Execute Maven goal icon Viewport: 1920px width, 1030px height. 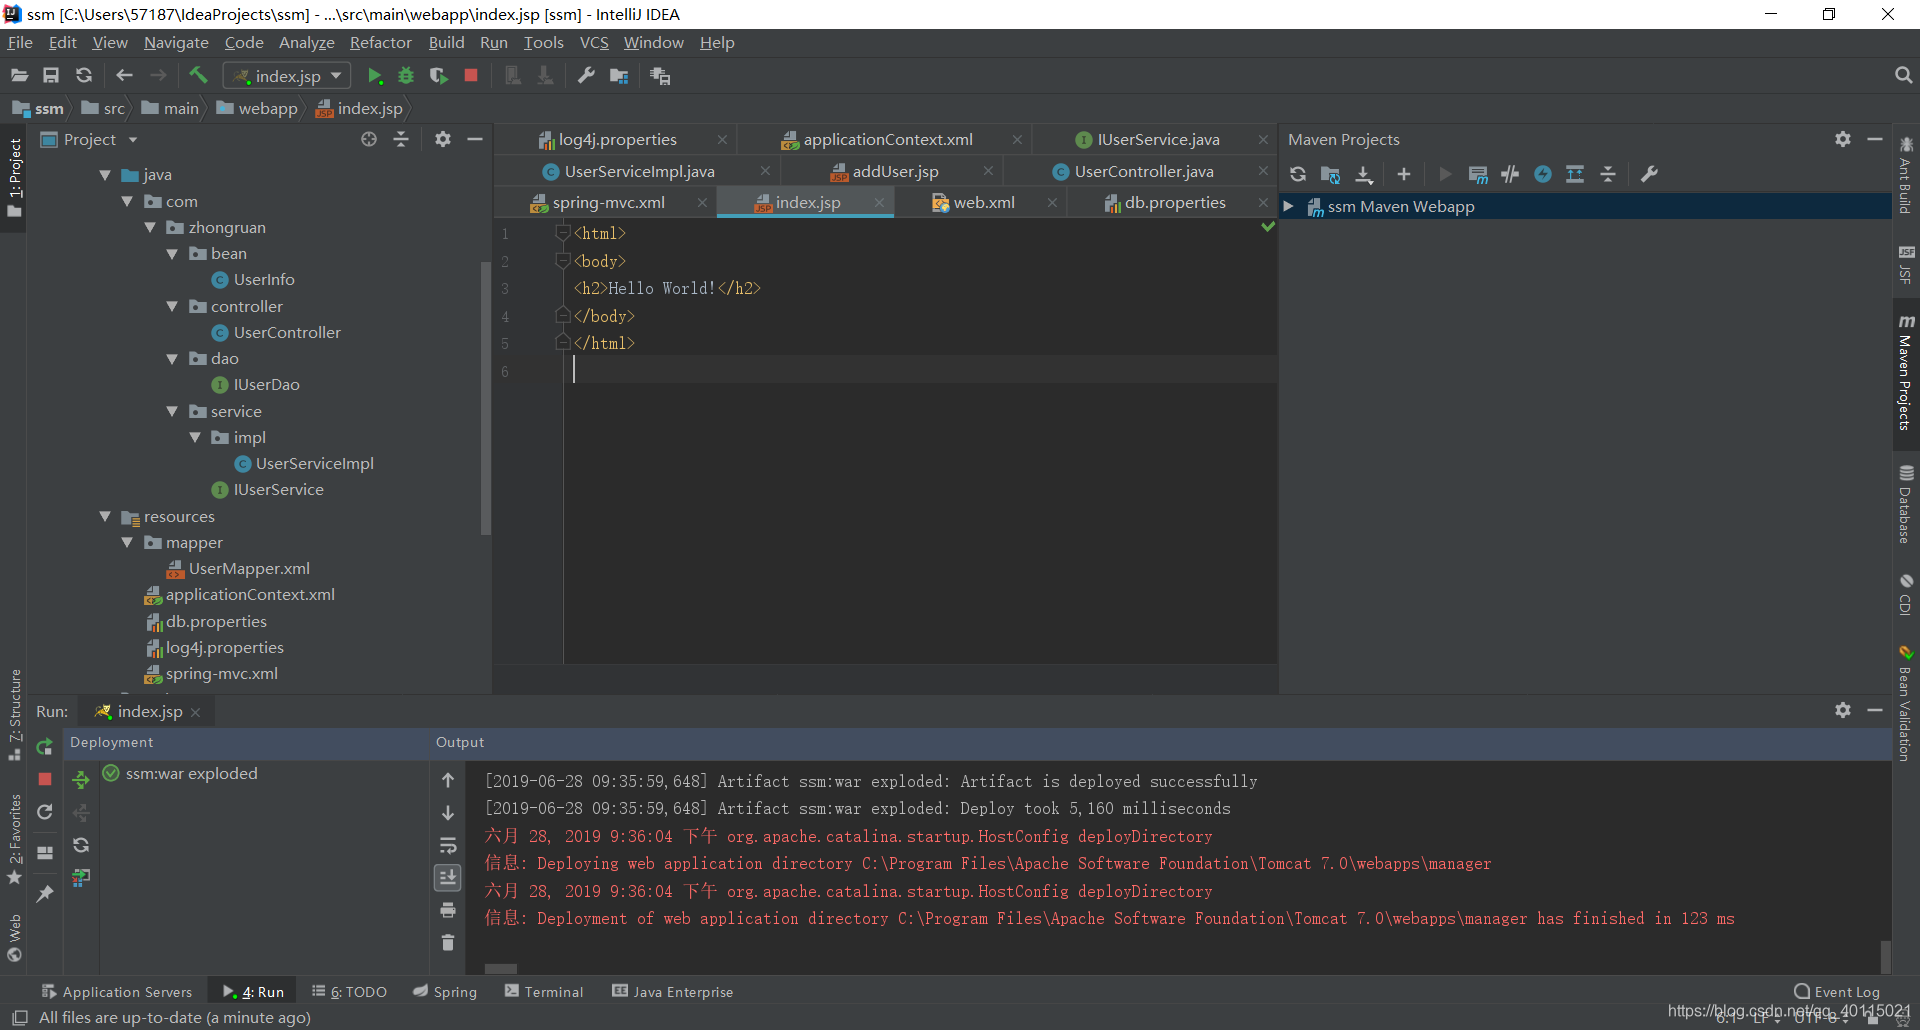(1478, 175)
